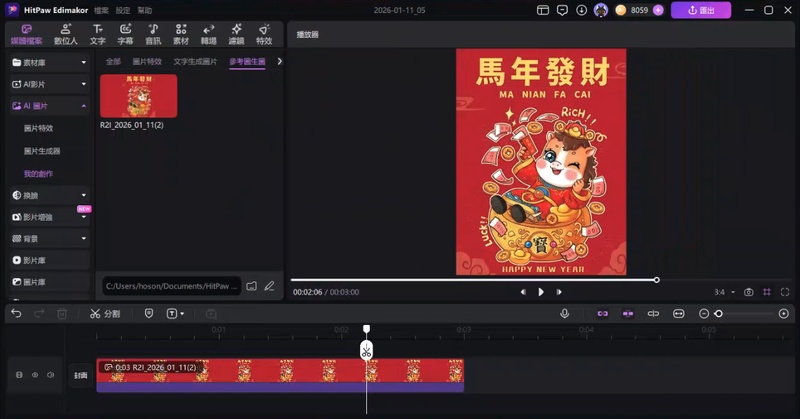The image size is (800, 419).
Task: Click the timeline zoom in plus icon
Action: 784,313
